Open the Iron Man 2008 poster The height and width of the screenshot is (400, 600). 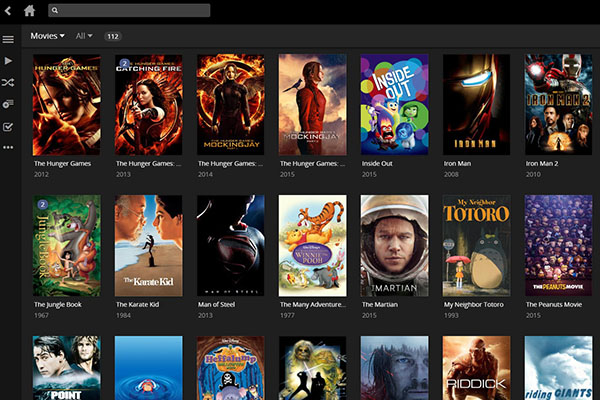tap(476, 105)
